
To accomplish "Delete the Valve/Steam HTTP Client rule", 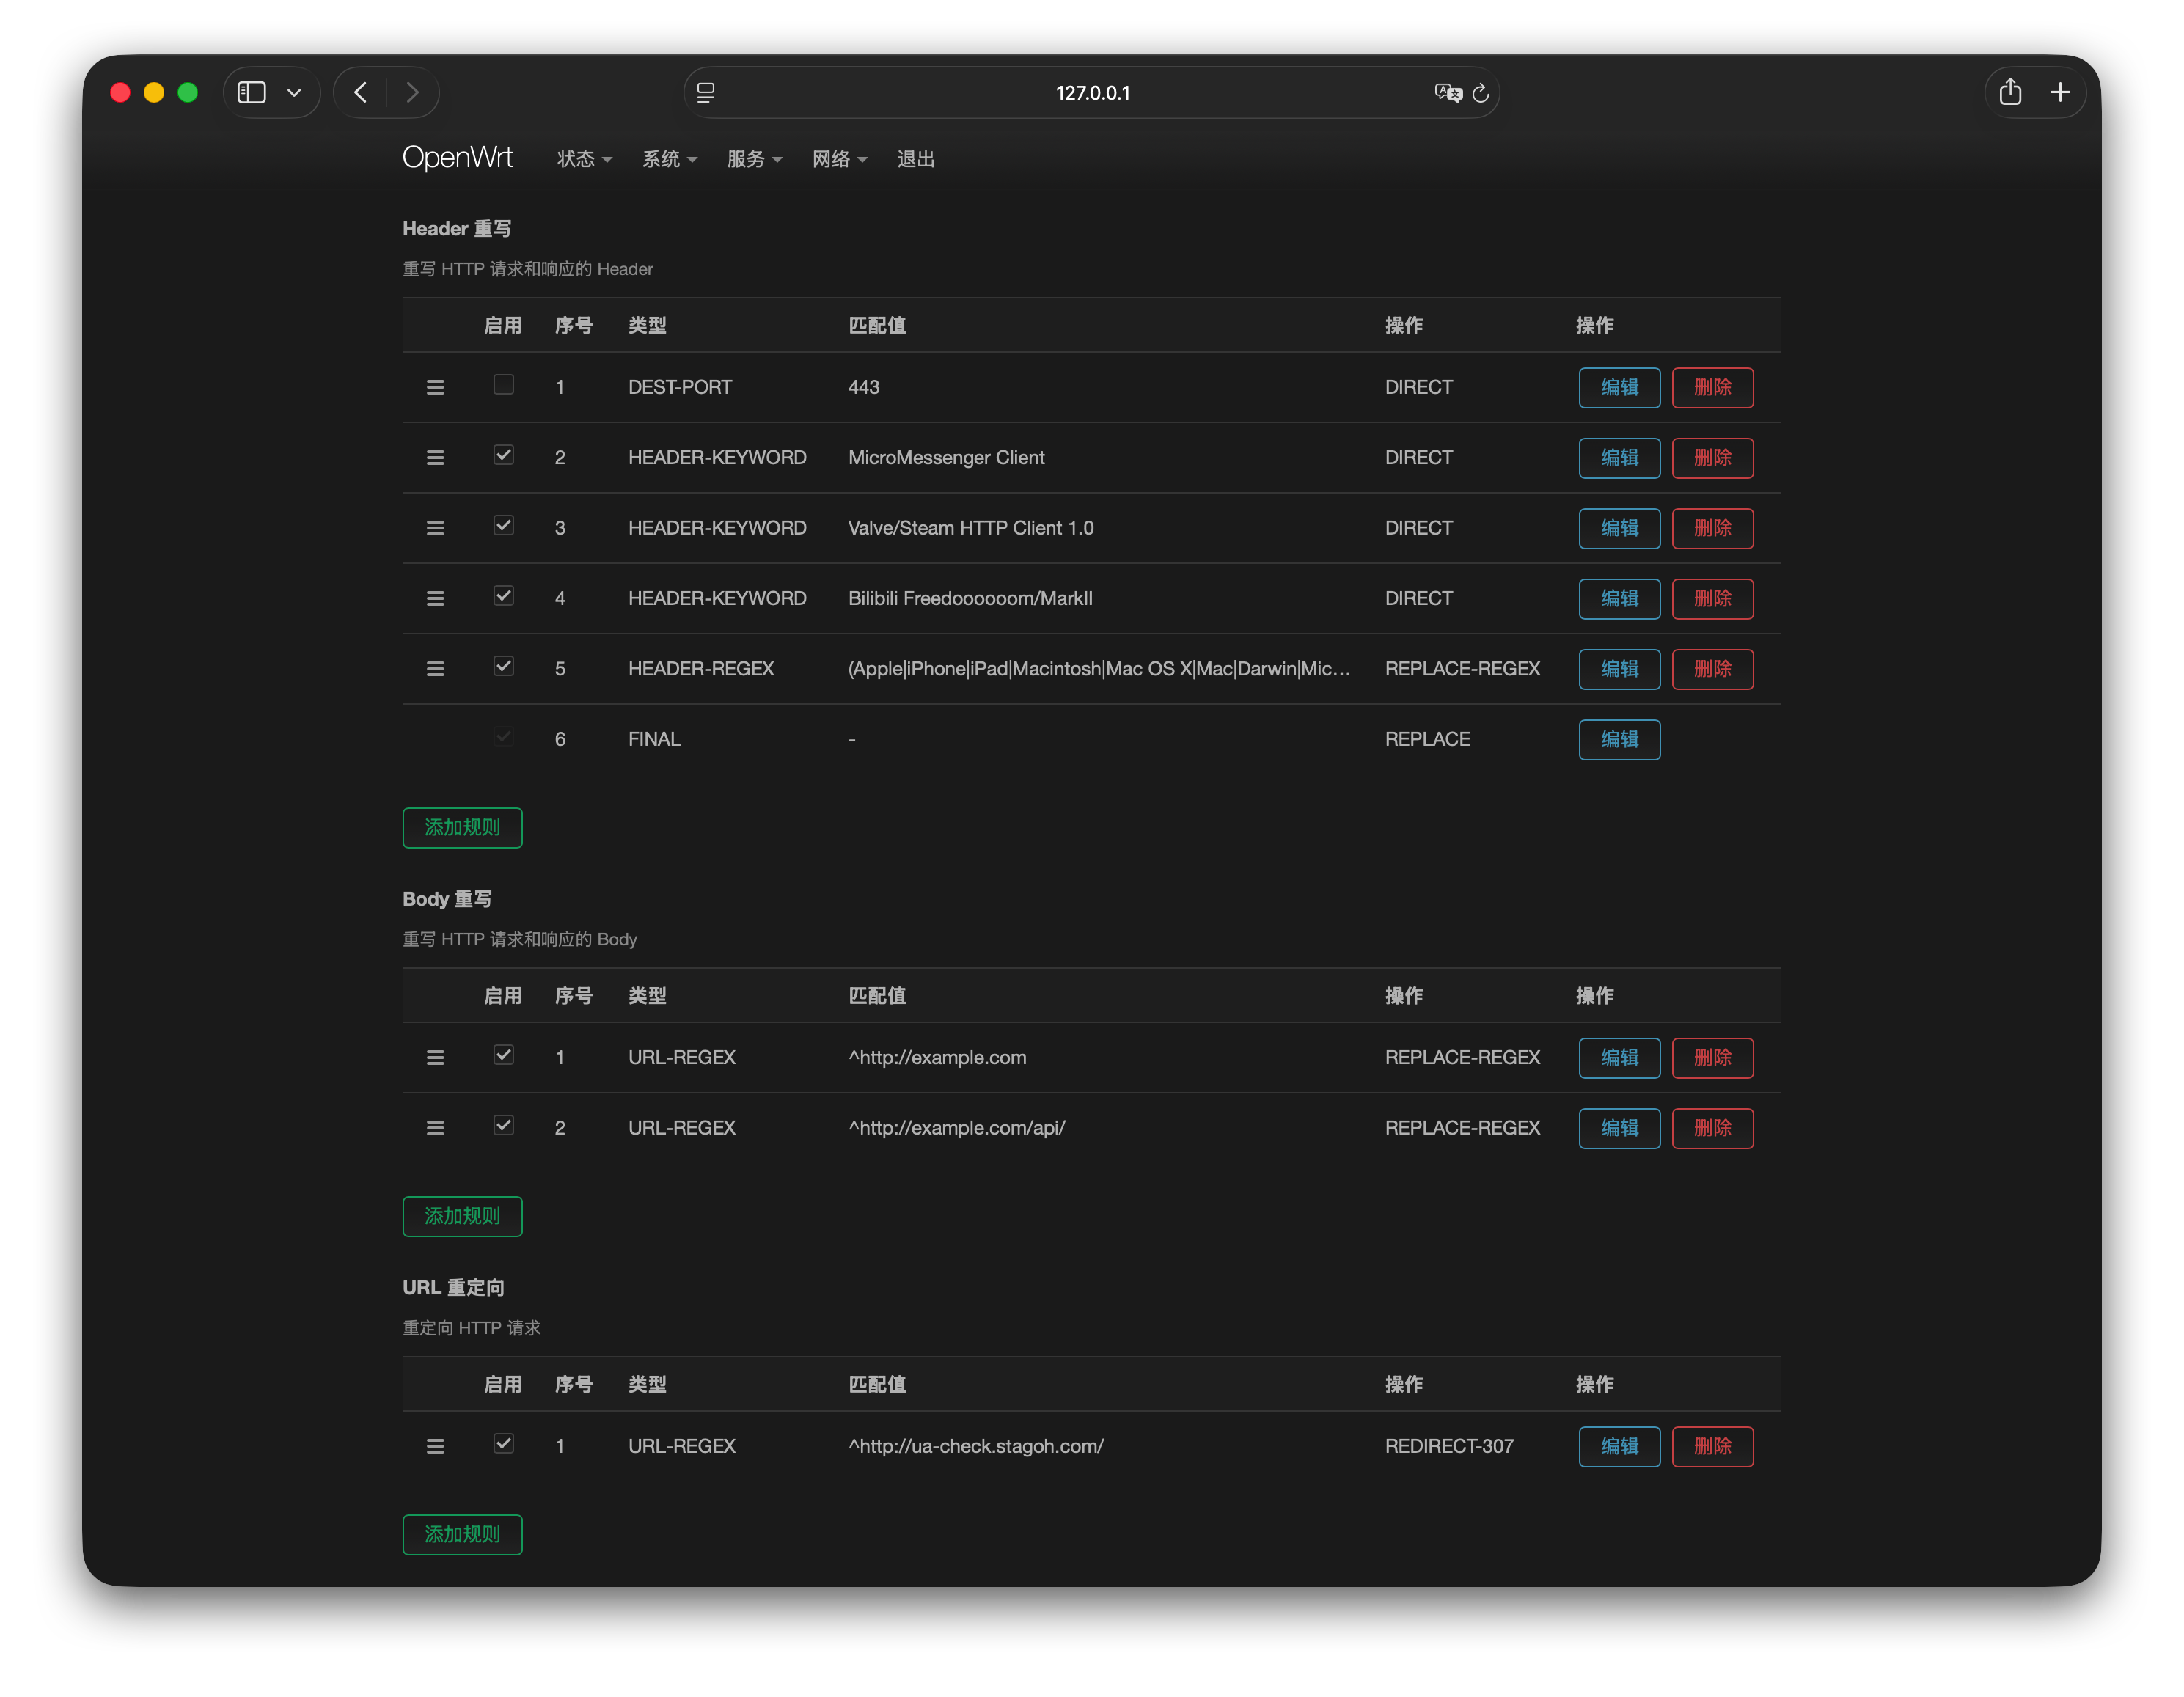I will pos(1712,528).
